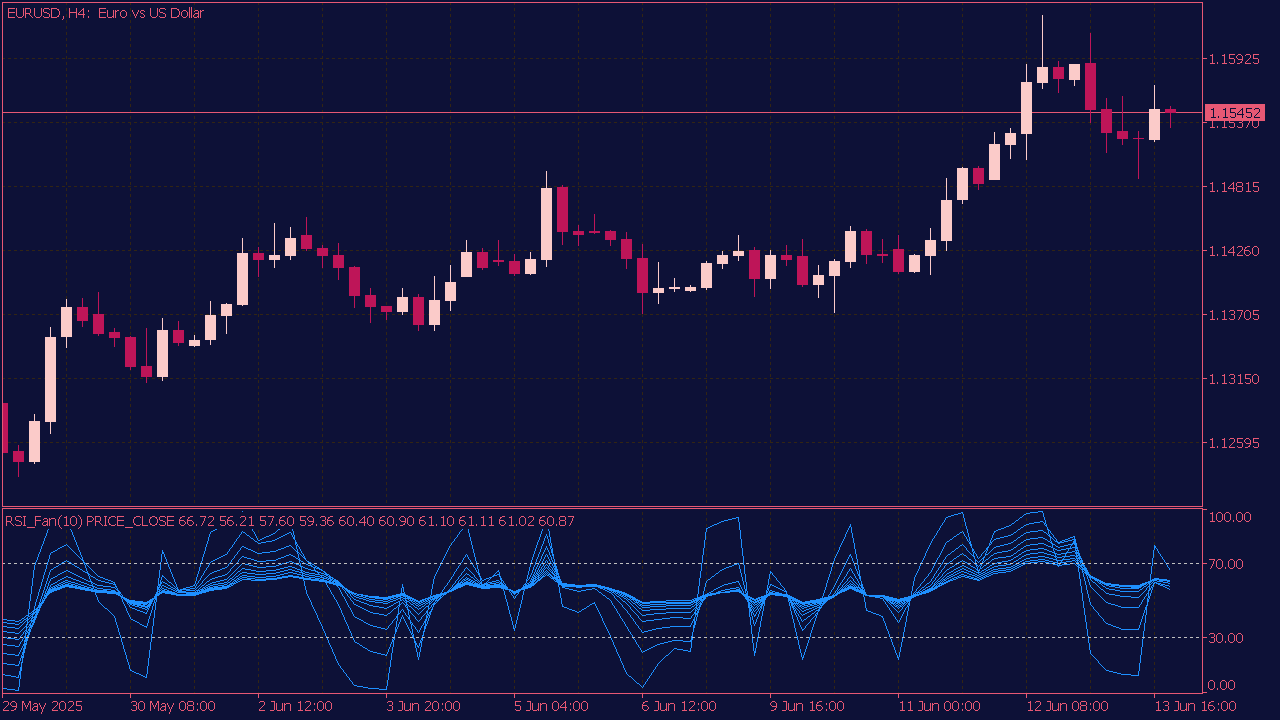Click the 70.00 RSI level label
The width and height of the screenshot is (1280, 720).
[x=1229, y=564]
